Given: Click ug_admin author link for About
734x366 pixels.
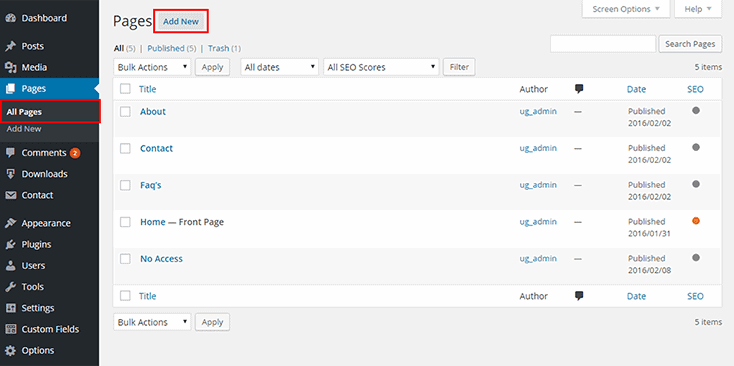Looking at the screenshot, I should tap(538, 111).
